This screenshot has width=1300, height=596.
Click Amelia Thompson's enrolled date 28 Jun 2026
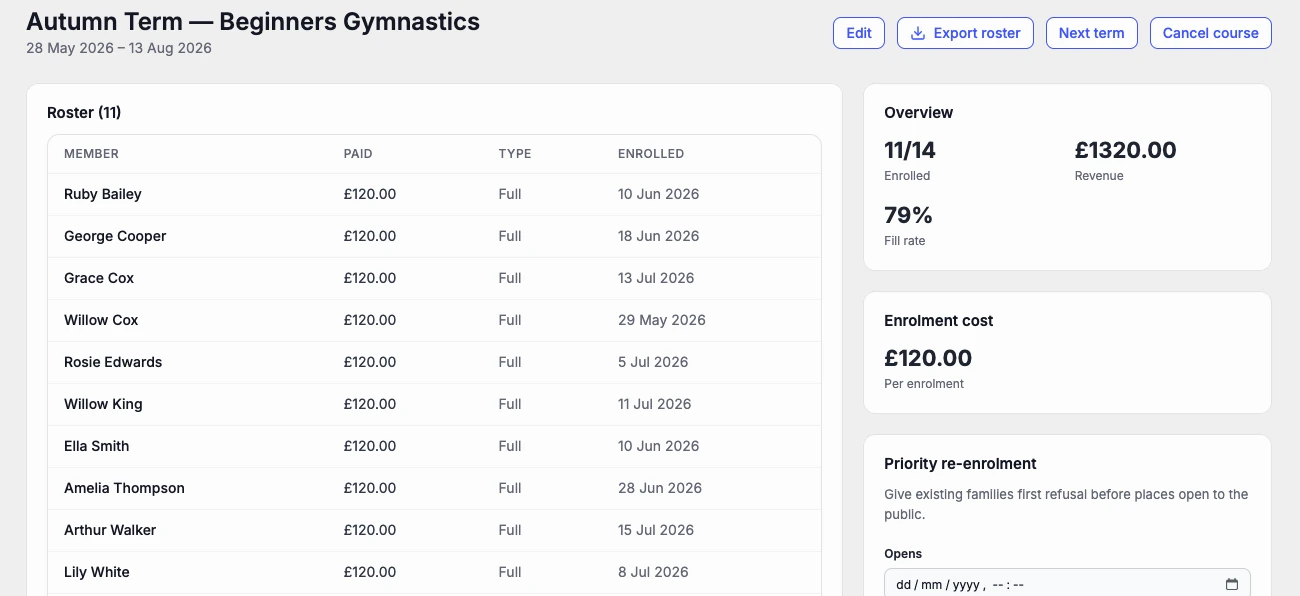tap(660, 488)
